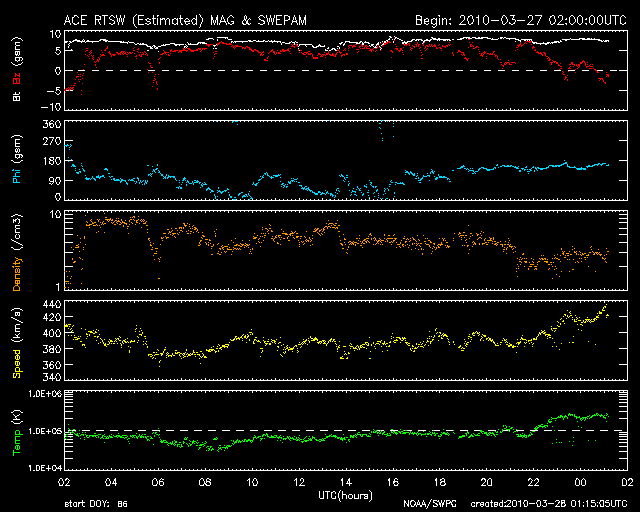
Task: Click the '380' speed axis value
Action: click(x=52, y=349)
